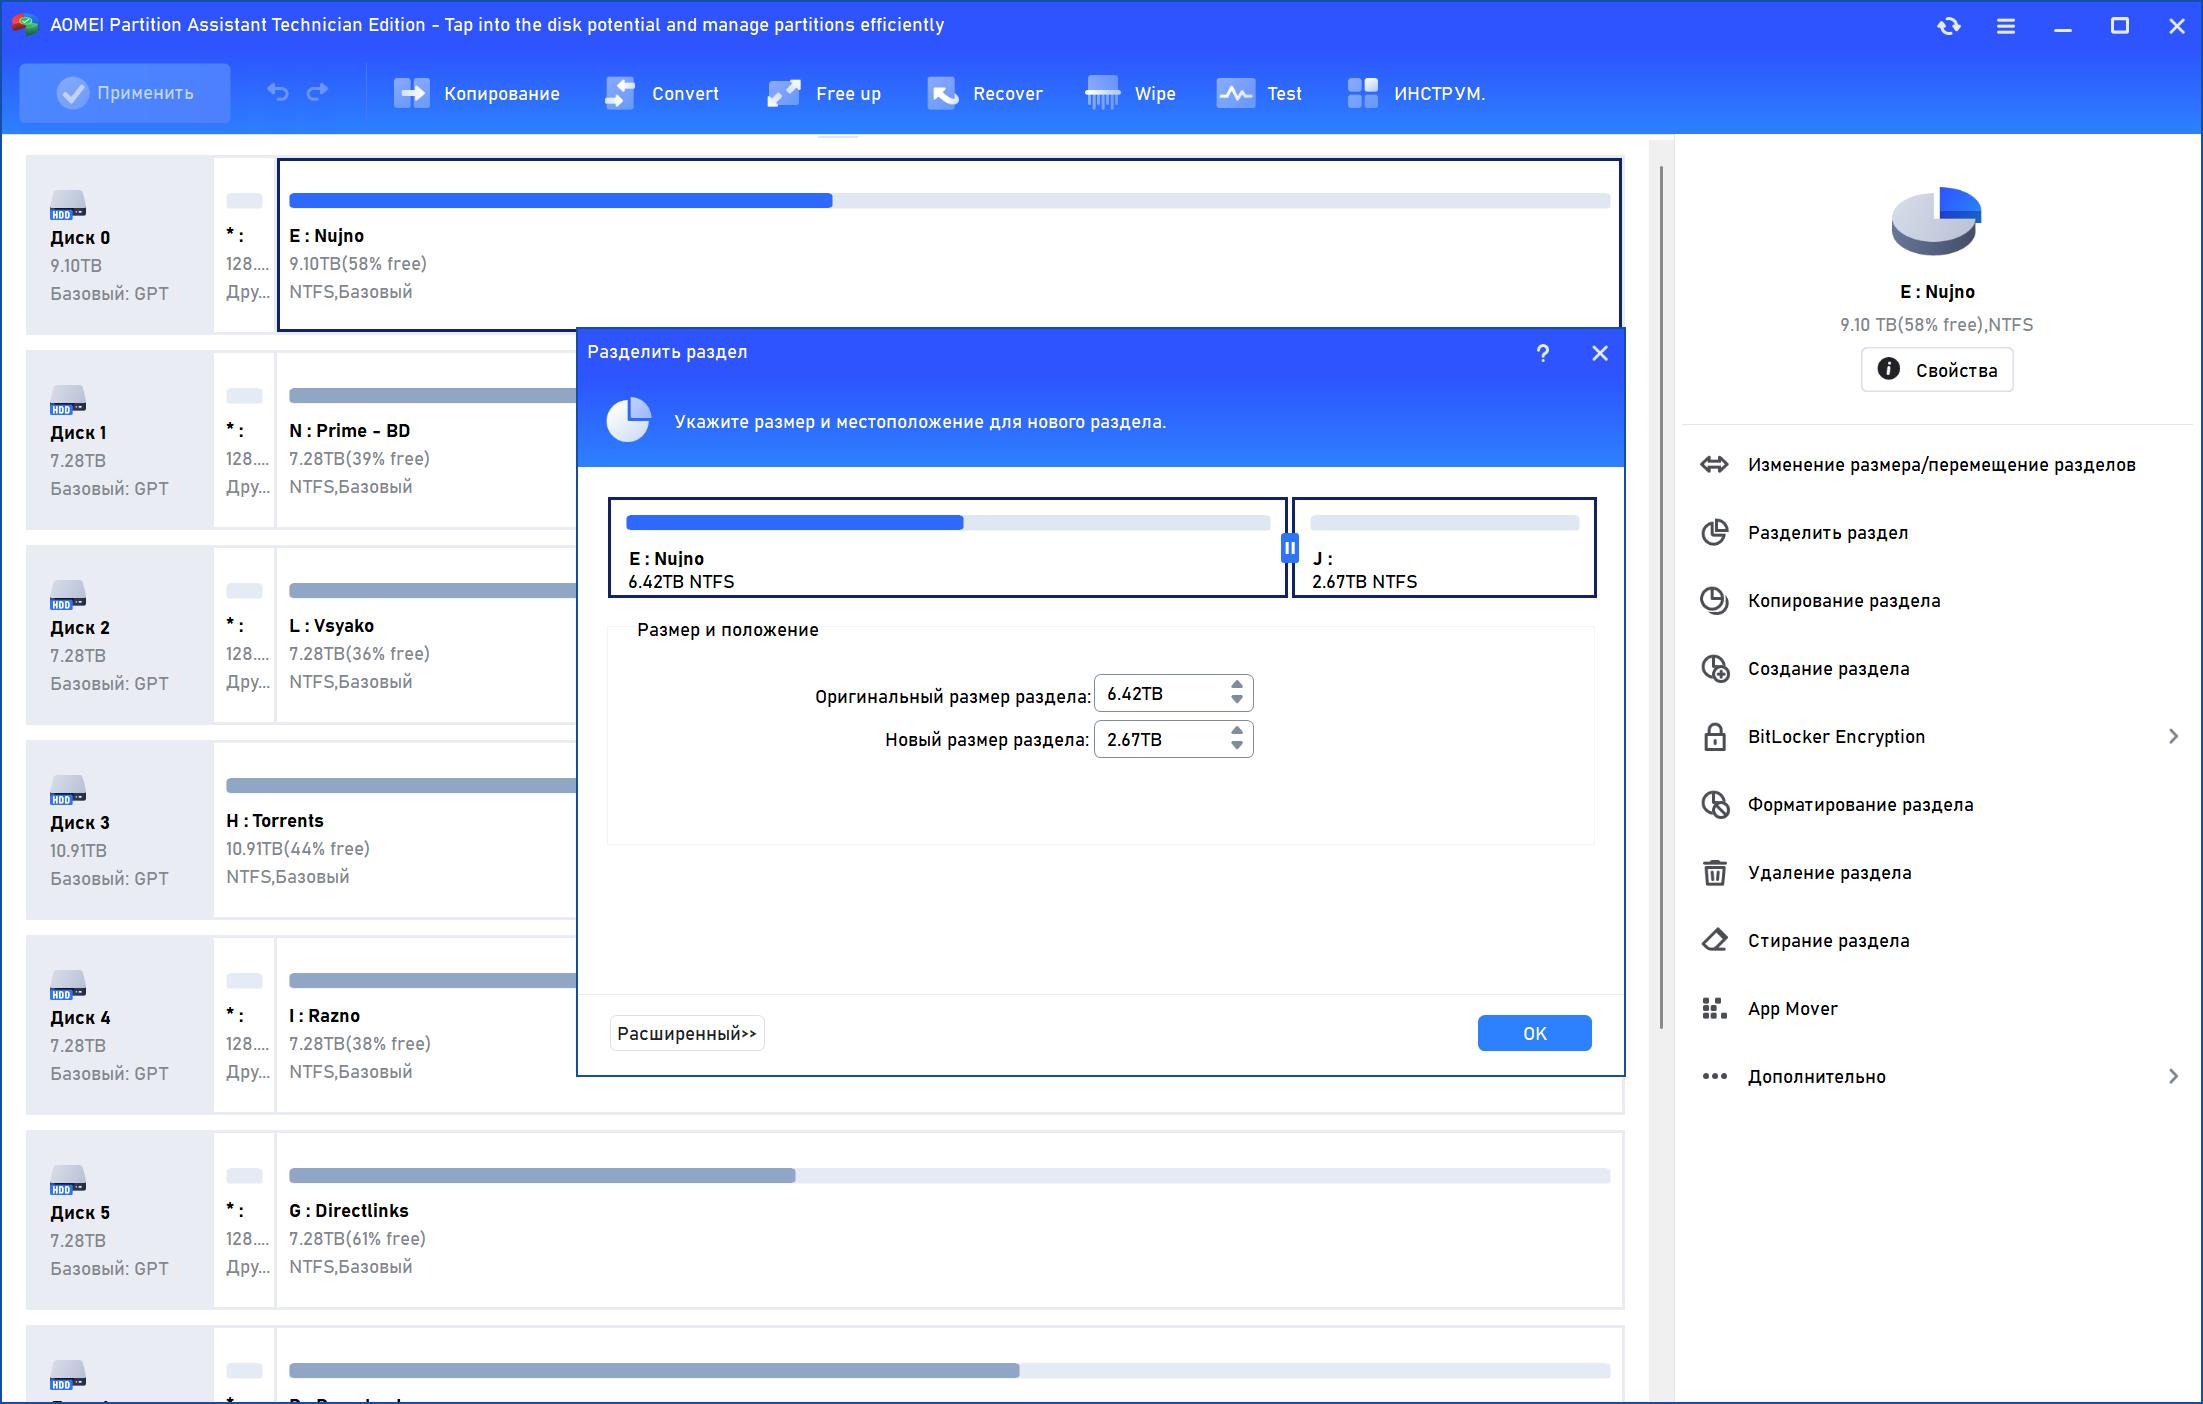Choose Изменение размера/перемещение разделов
2203x1404 pixels.
(1941, 465)
